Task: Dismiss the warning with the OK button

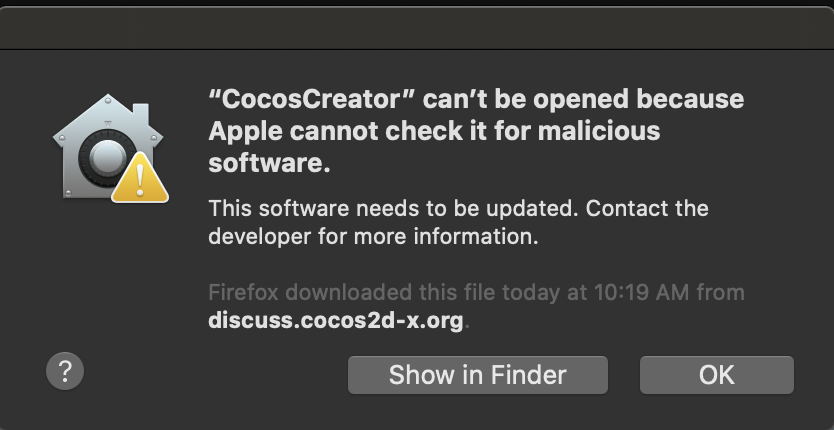Action: click(x=716, y=375)
